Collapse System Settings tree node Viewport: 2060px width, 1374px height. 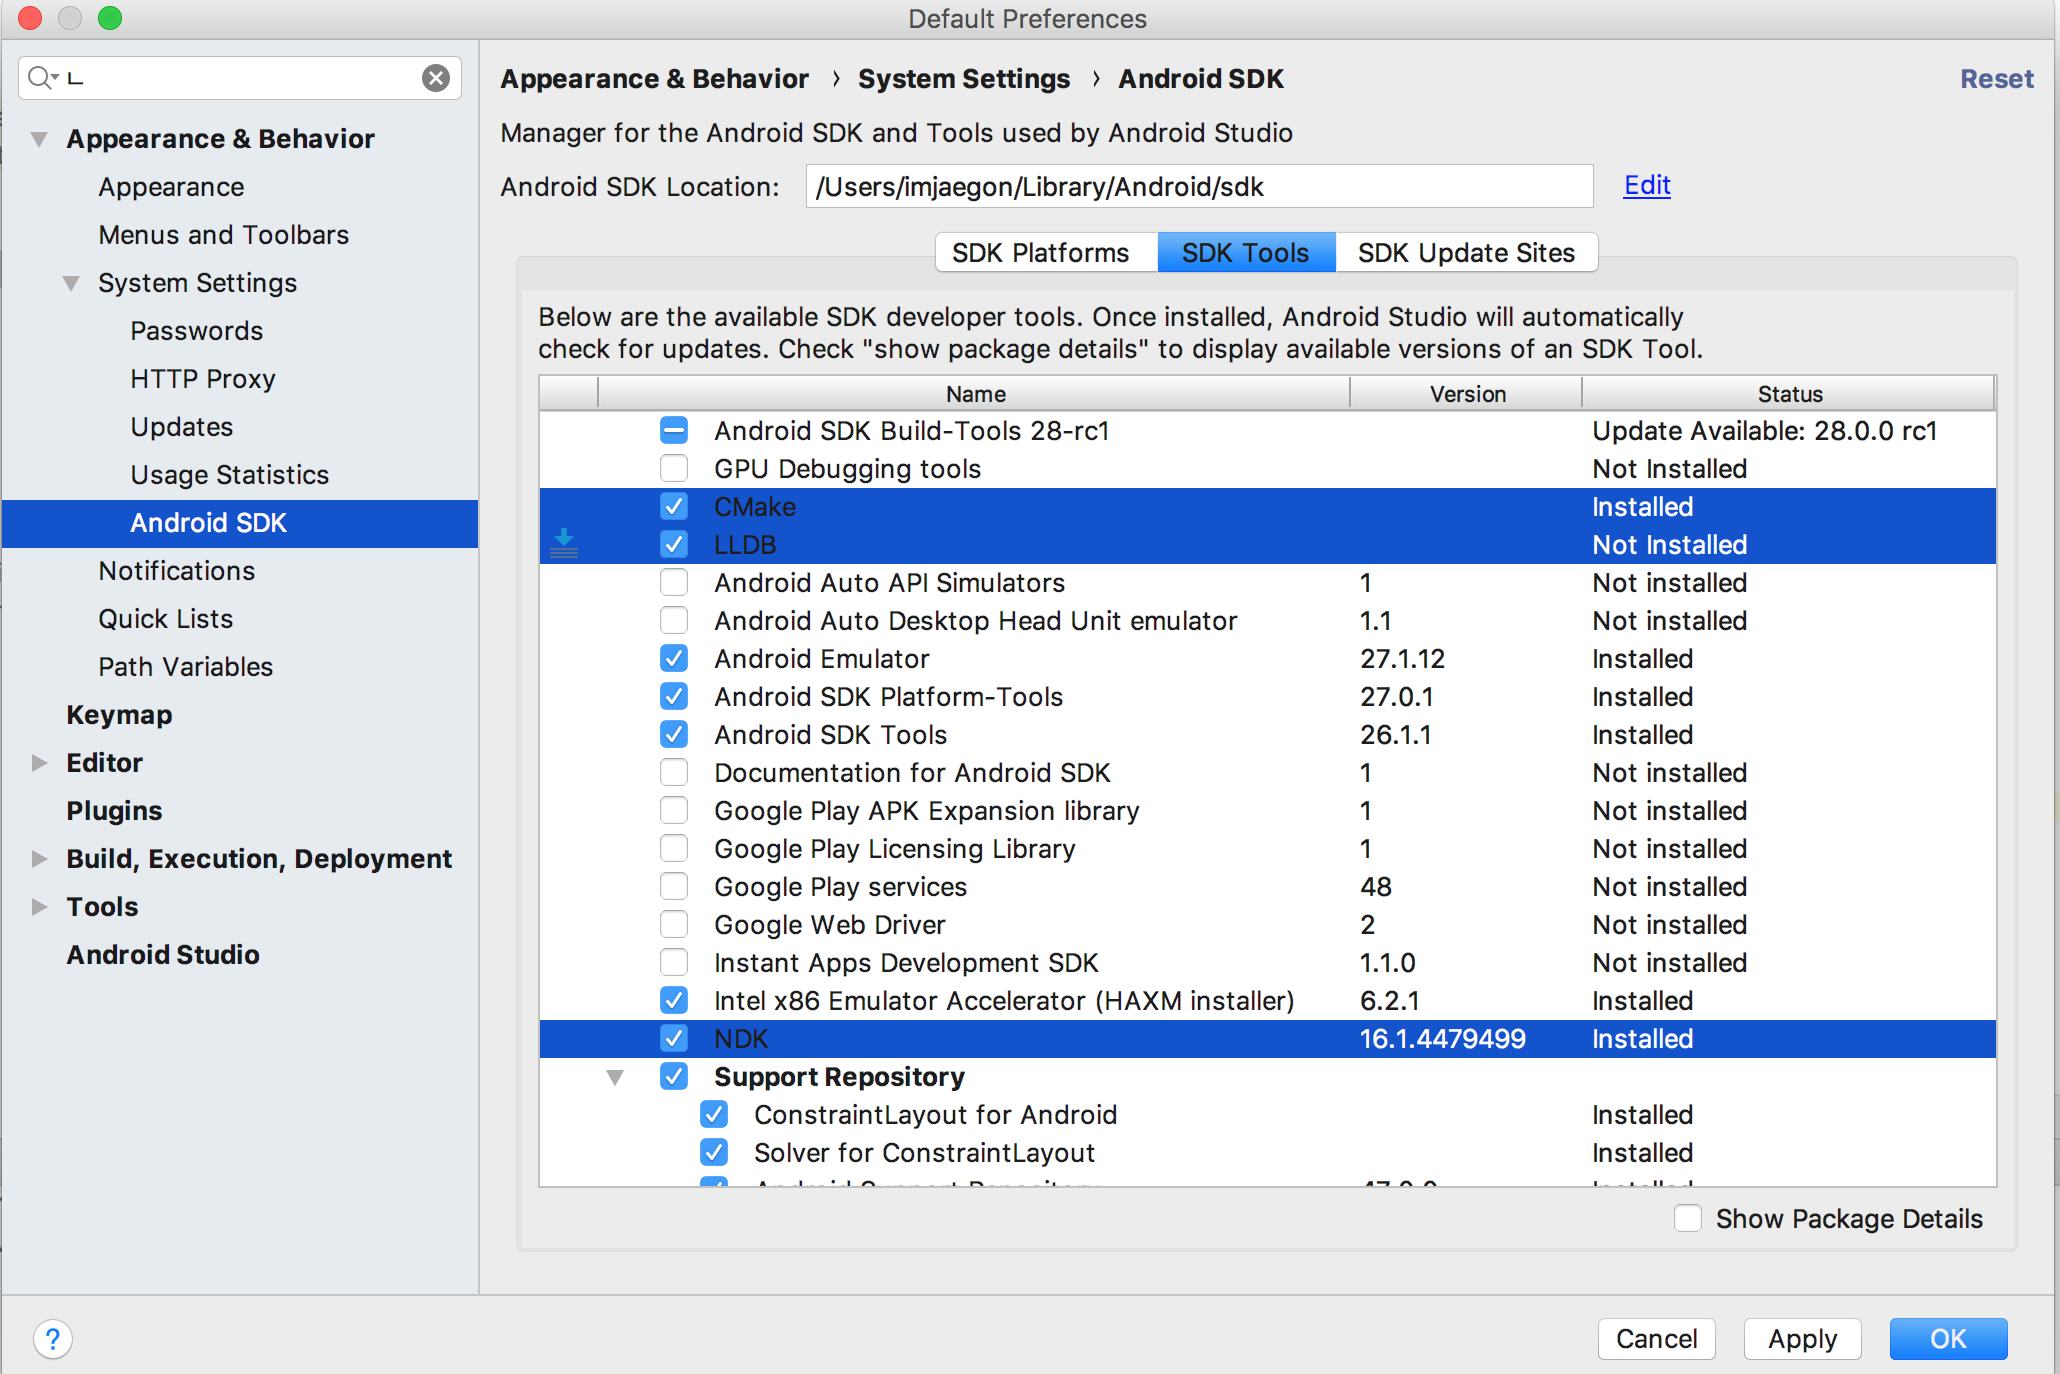[71, 283]
